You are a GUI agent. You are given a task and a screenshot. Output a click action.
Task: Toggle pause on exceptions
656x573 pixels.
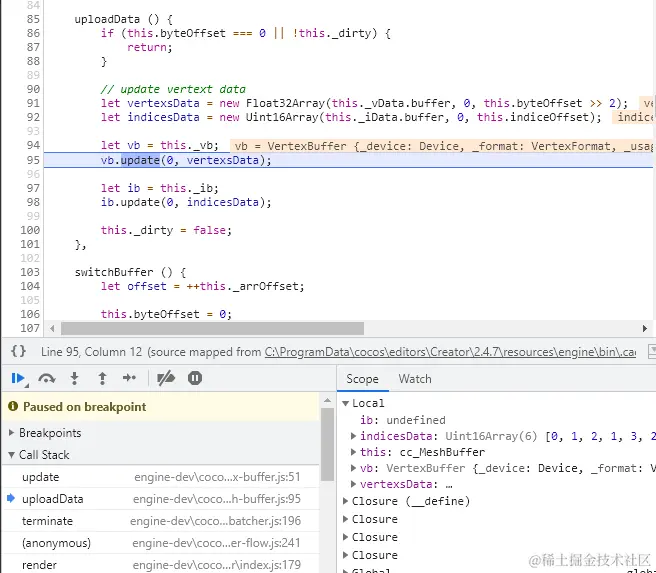click(x=195, y=378)
